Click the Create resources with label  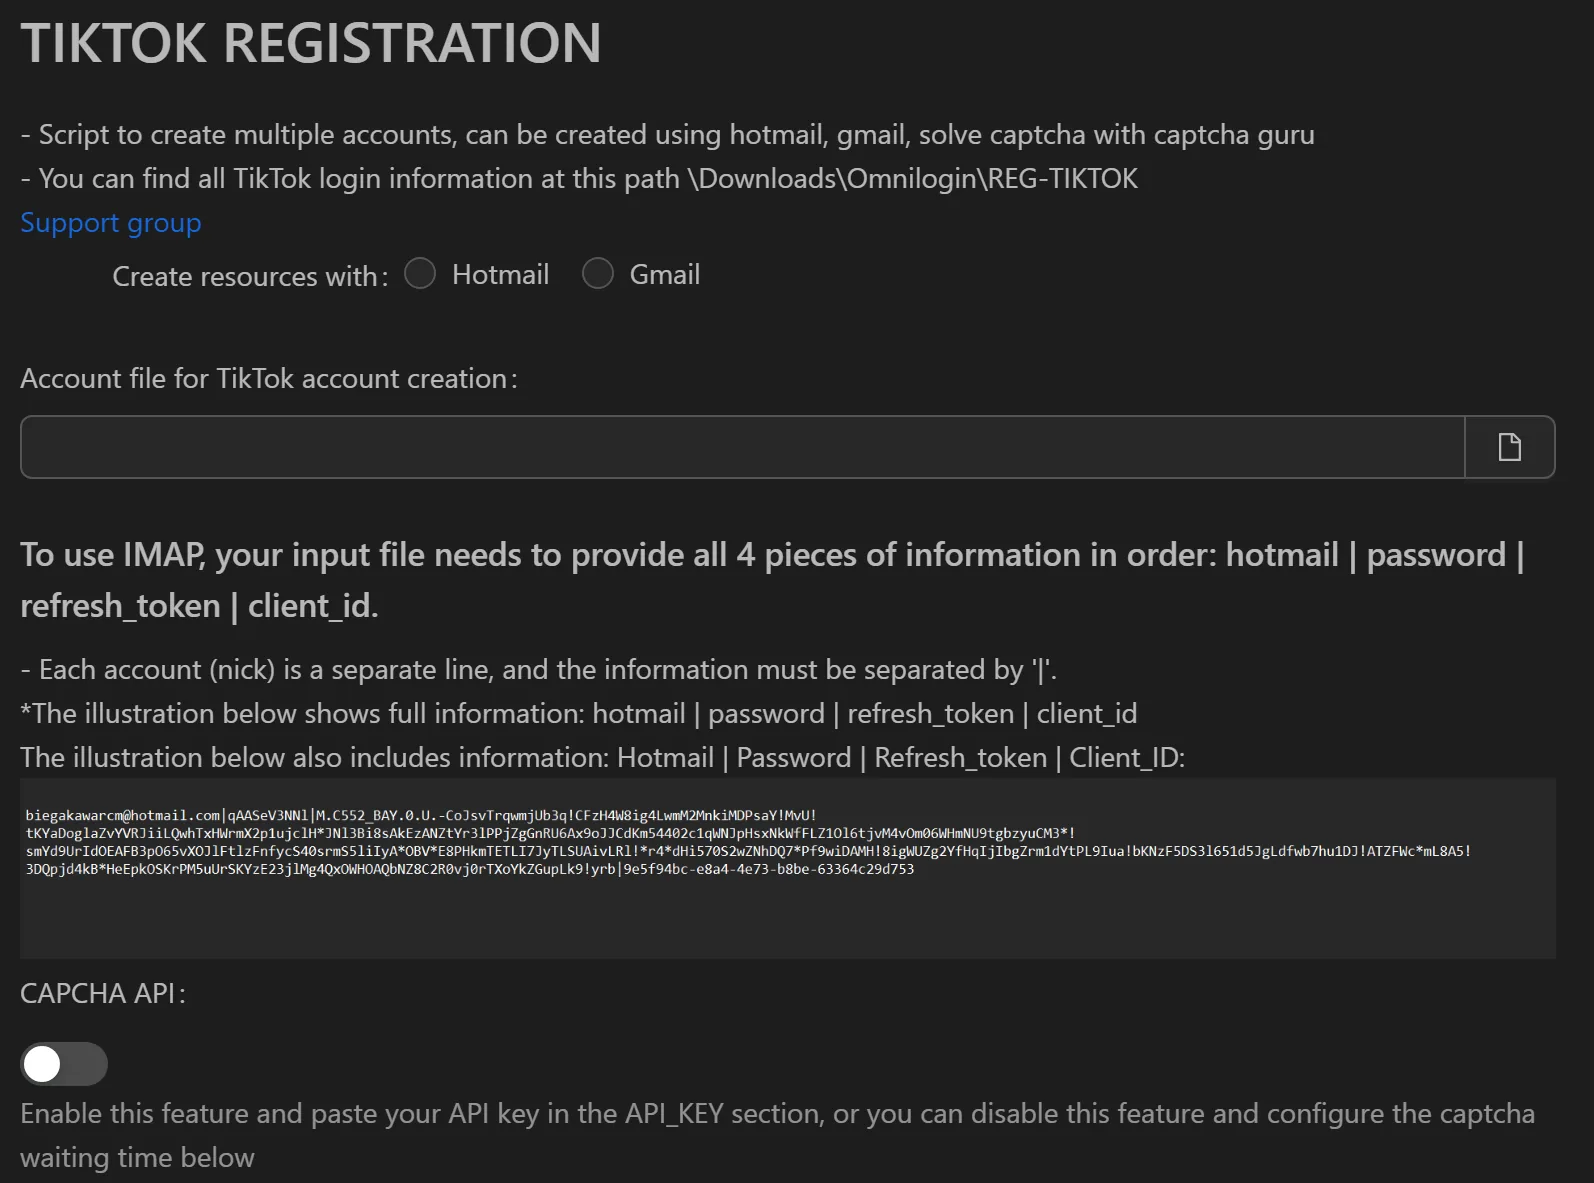248,276
